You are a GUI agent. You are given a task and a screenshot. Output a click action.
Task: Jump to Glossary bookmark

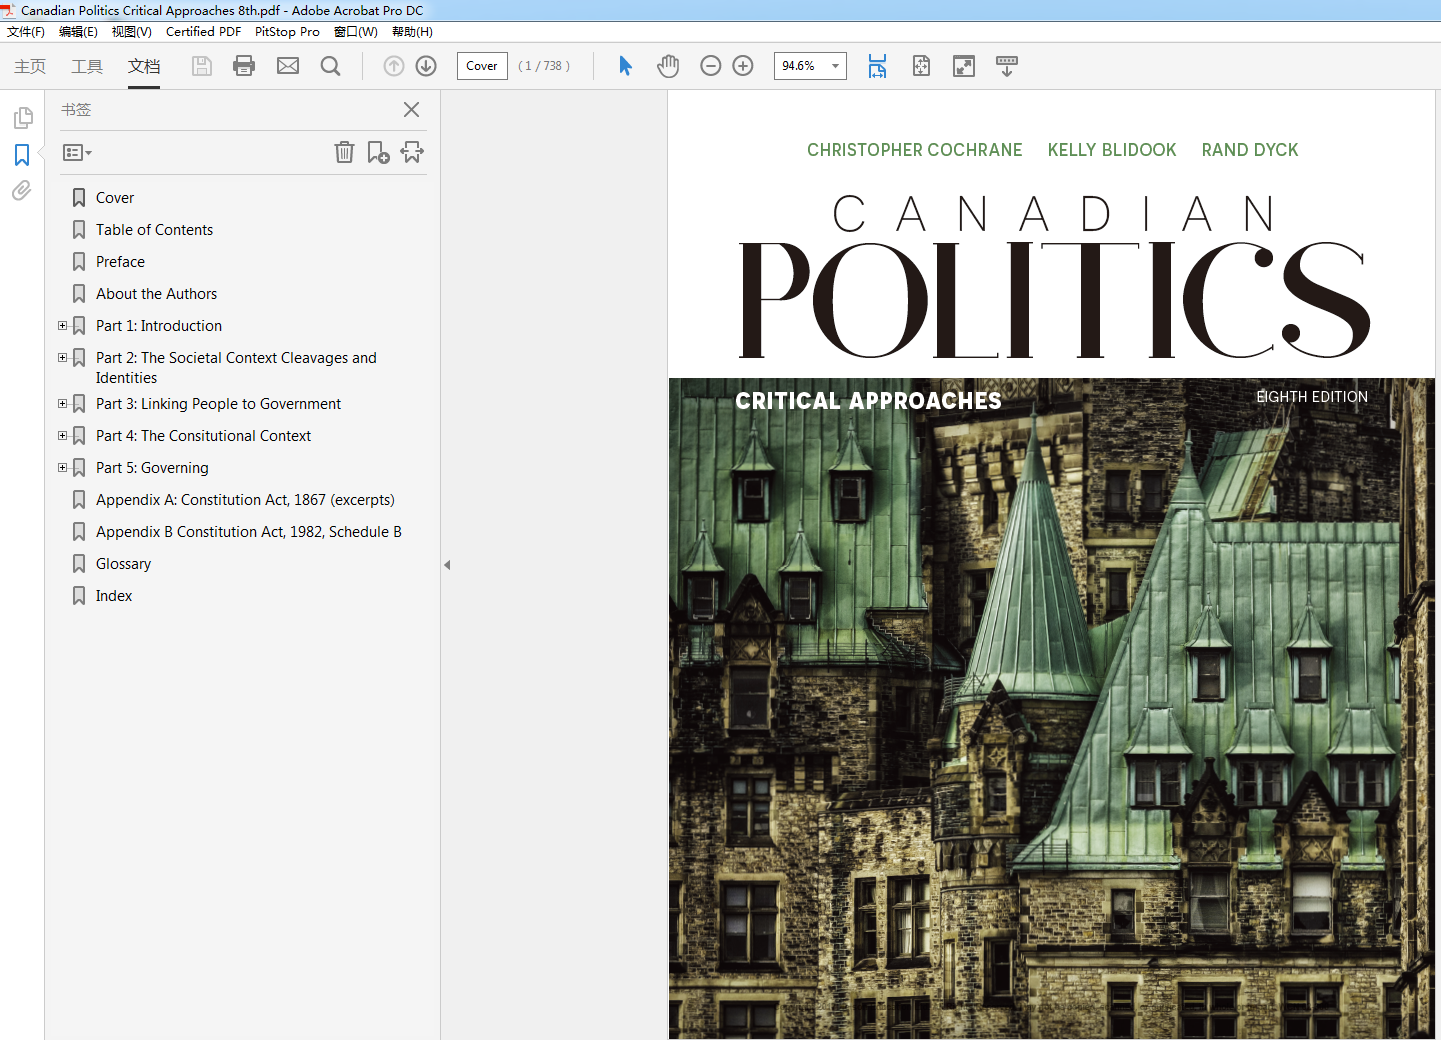point(123,564)
